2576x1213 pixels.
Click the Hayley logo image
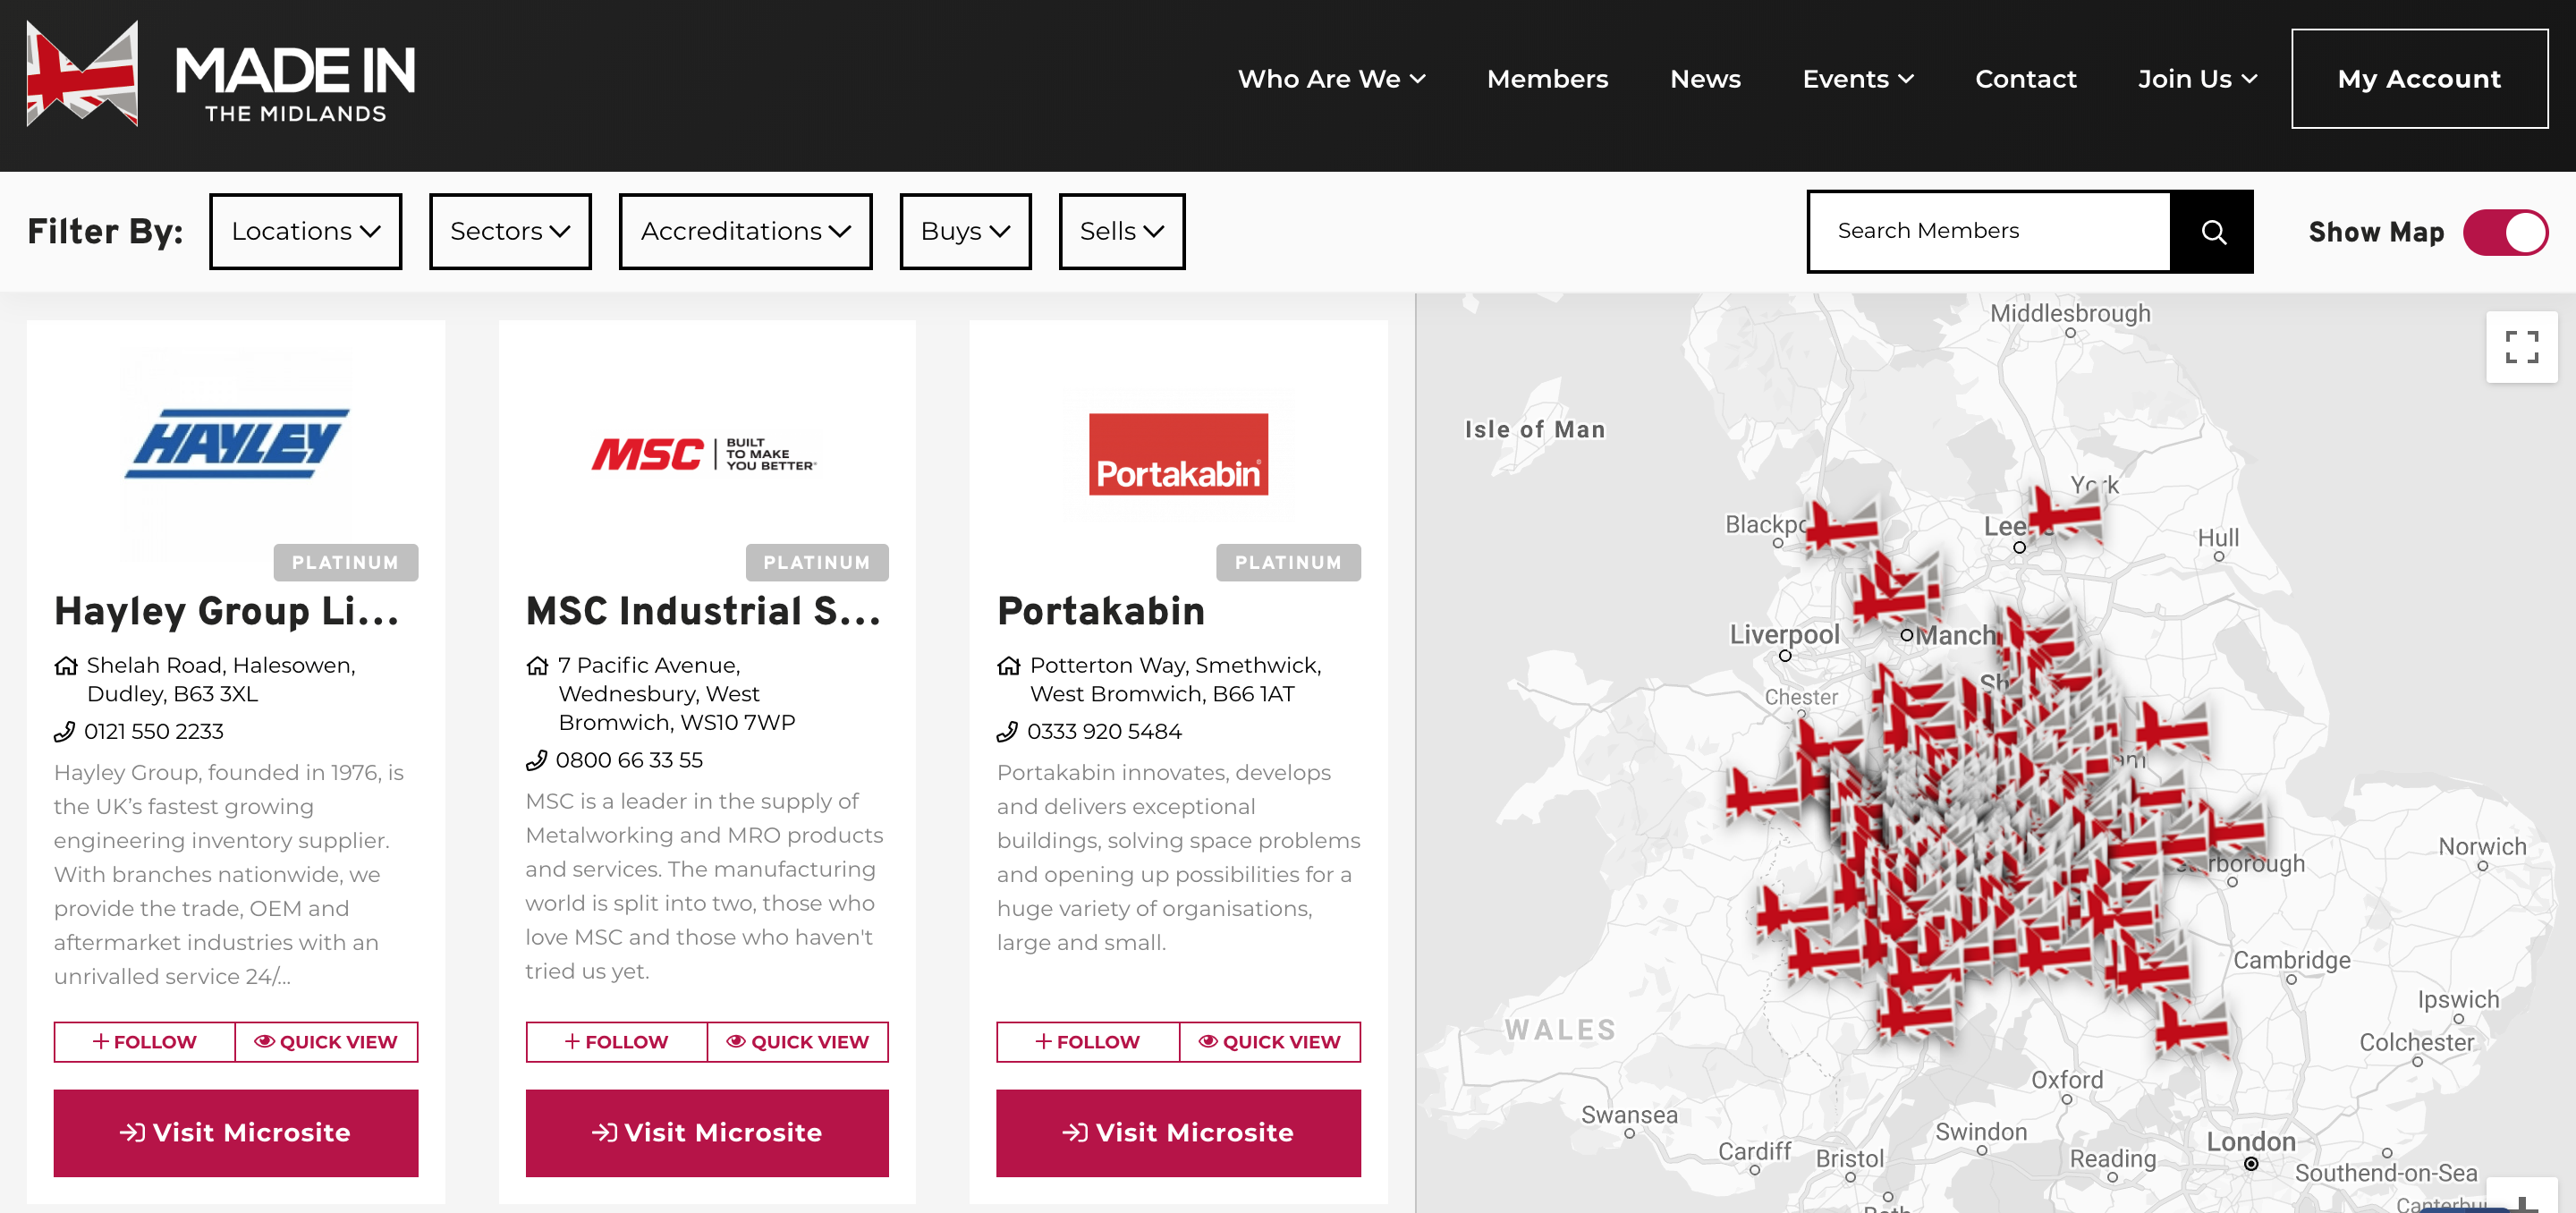[237, 443]
